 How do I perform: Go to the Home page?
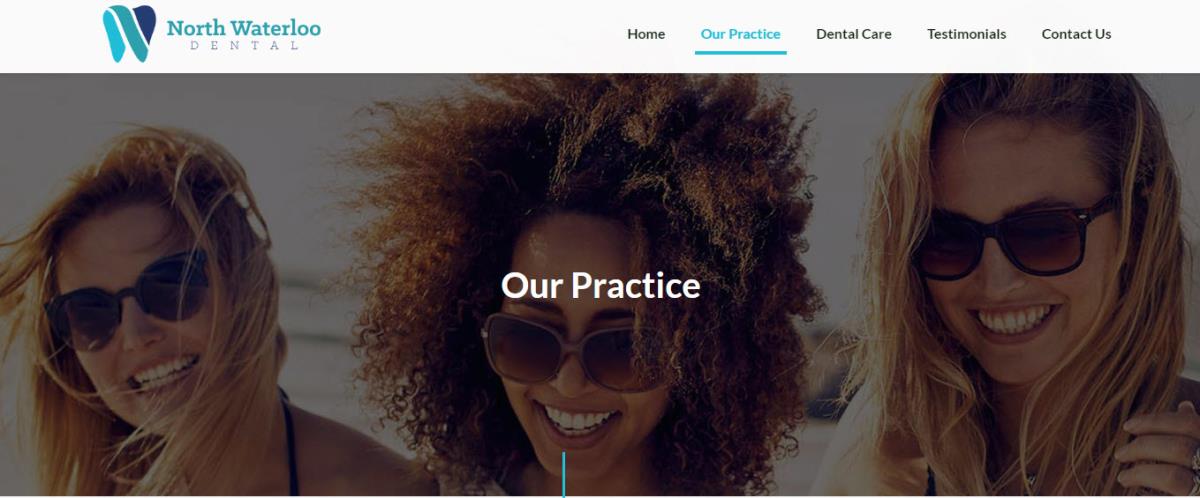click(646, 34)
